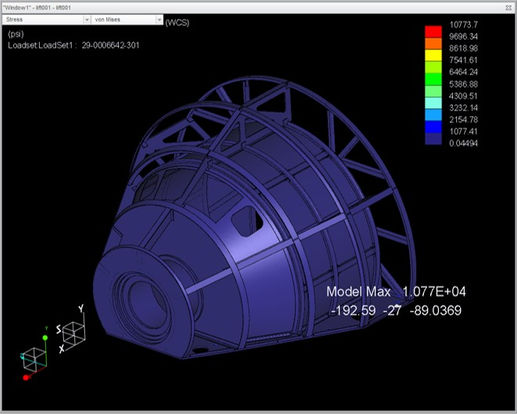Select the legend value 8618.98
This screenshot has width=517, height=414.
tap(463, 48)
